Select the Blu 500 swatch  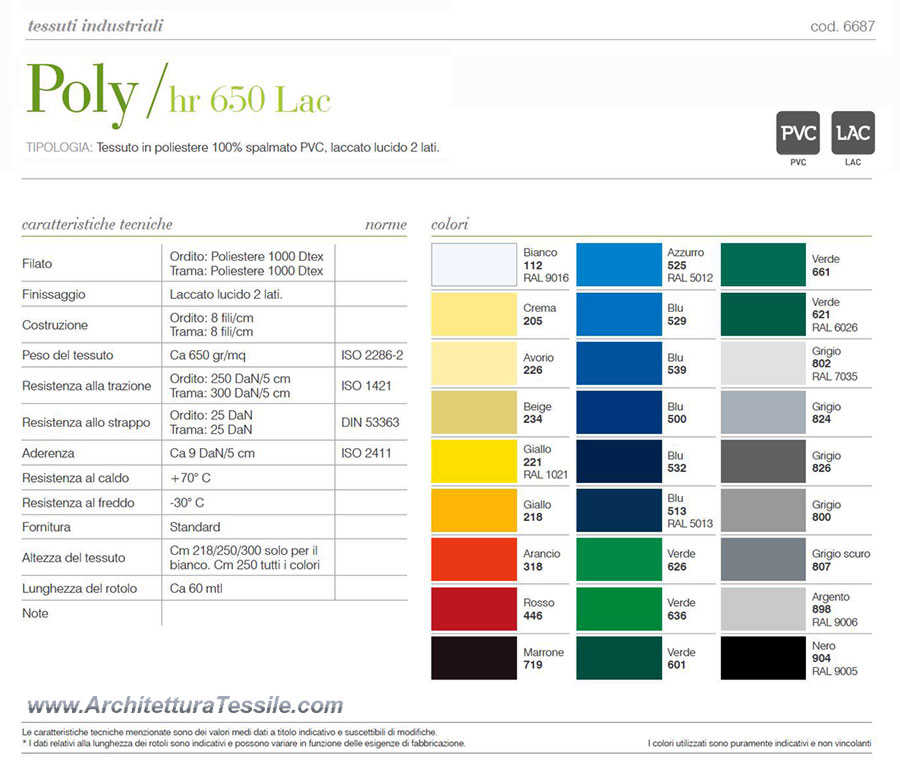tap(619, 412)
